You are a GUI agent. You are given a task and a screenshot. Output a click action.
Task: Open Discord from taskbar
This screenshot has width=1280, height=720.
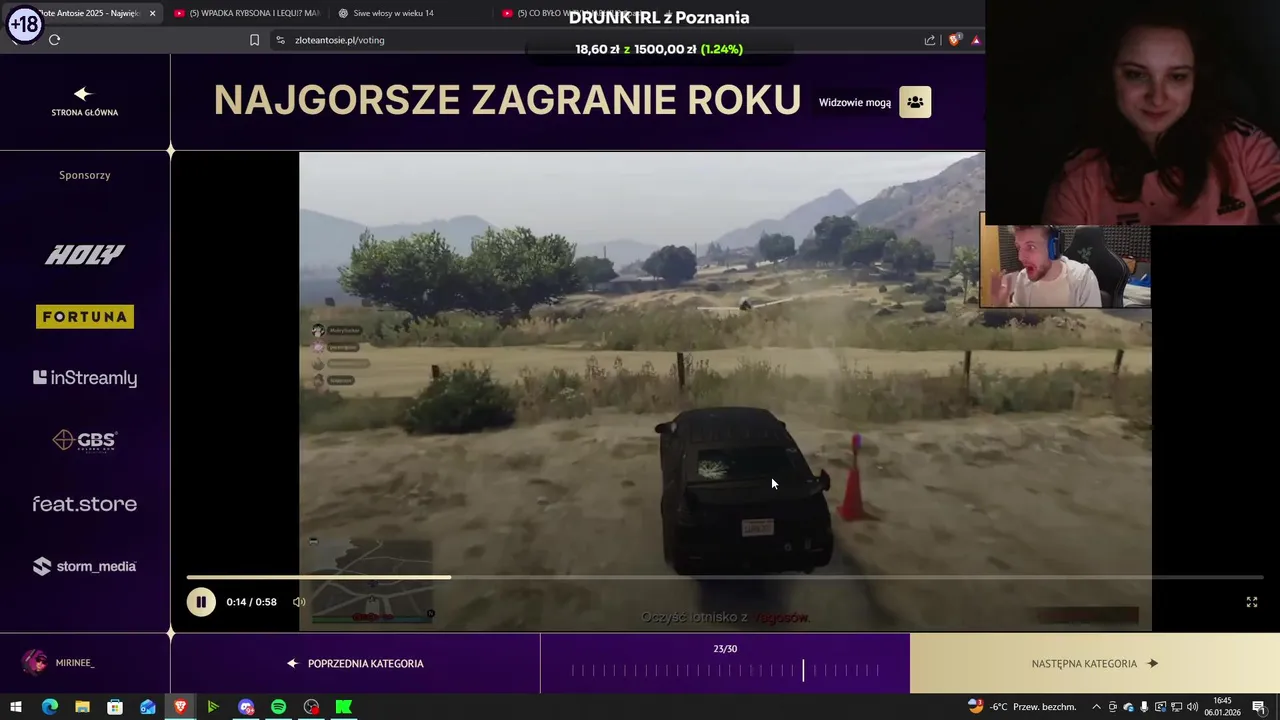(x=246, y=707)
